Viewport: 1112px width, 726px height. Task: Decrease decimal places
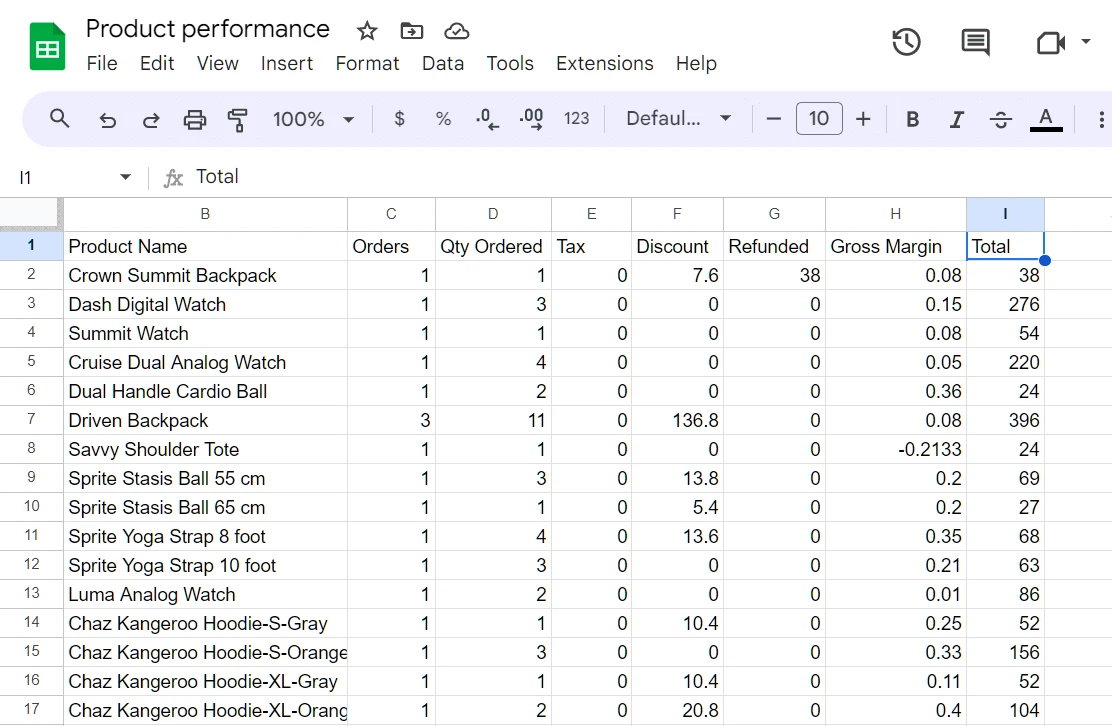pos(487,118)
